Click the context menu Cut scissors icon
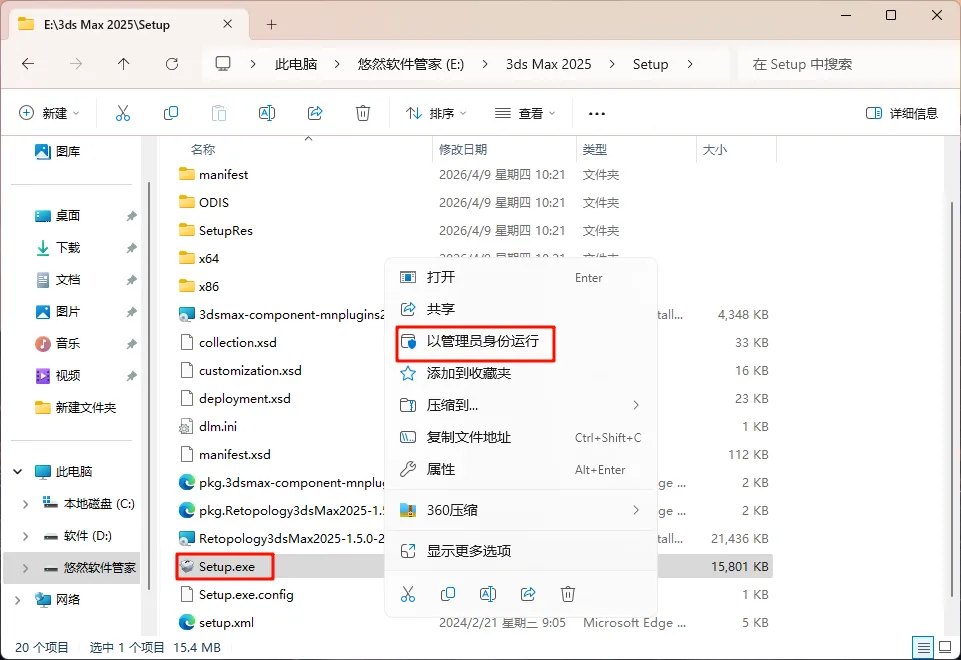This screenshot has width=961, height=660. pos(408,594)
